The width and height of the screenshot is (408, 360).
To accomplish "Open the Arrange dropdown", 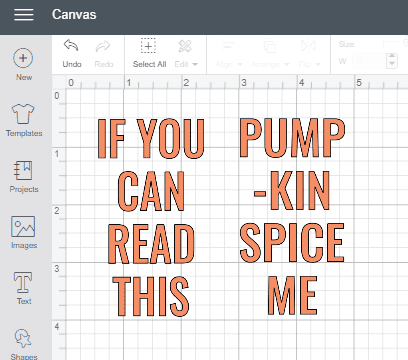I will [270, 54].
